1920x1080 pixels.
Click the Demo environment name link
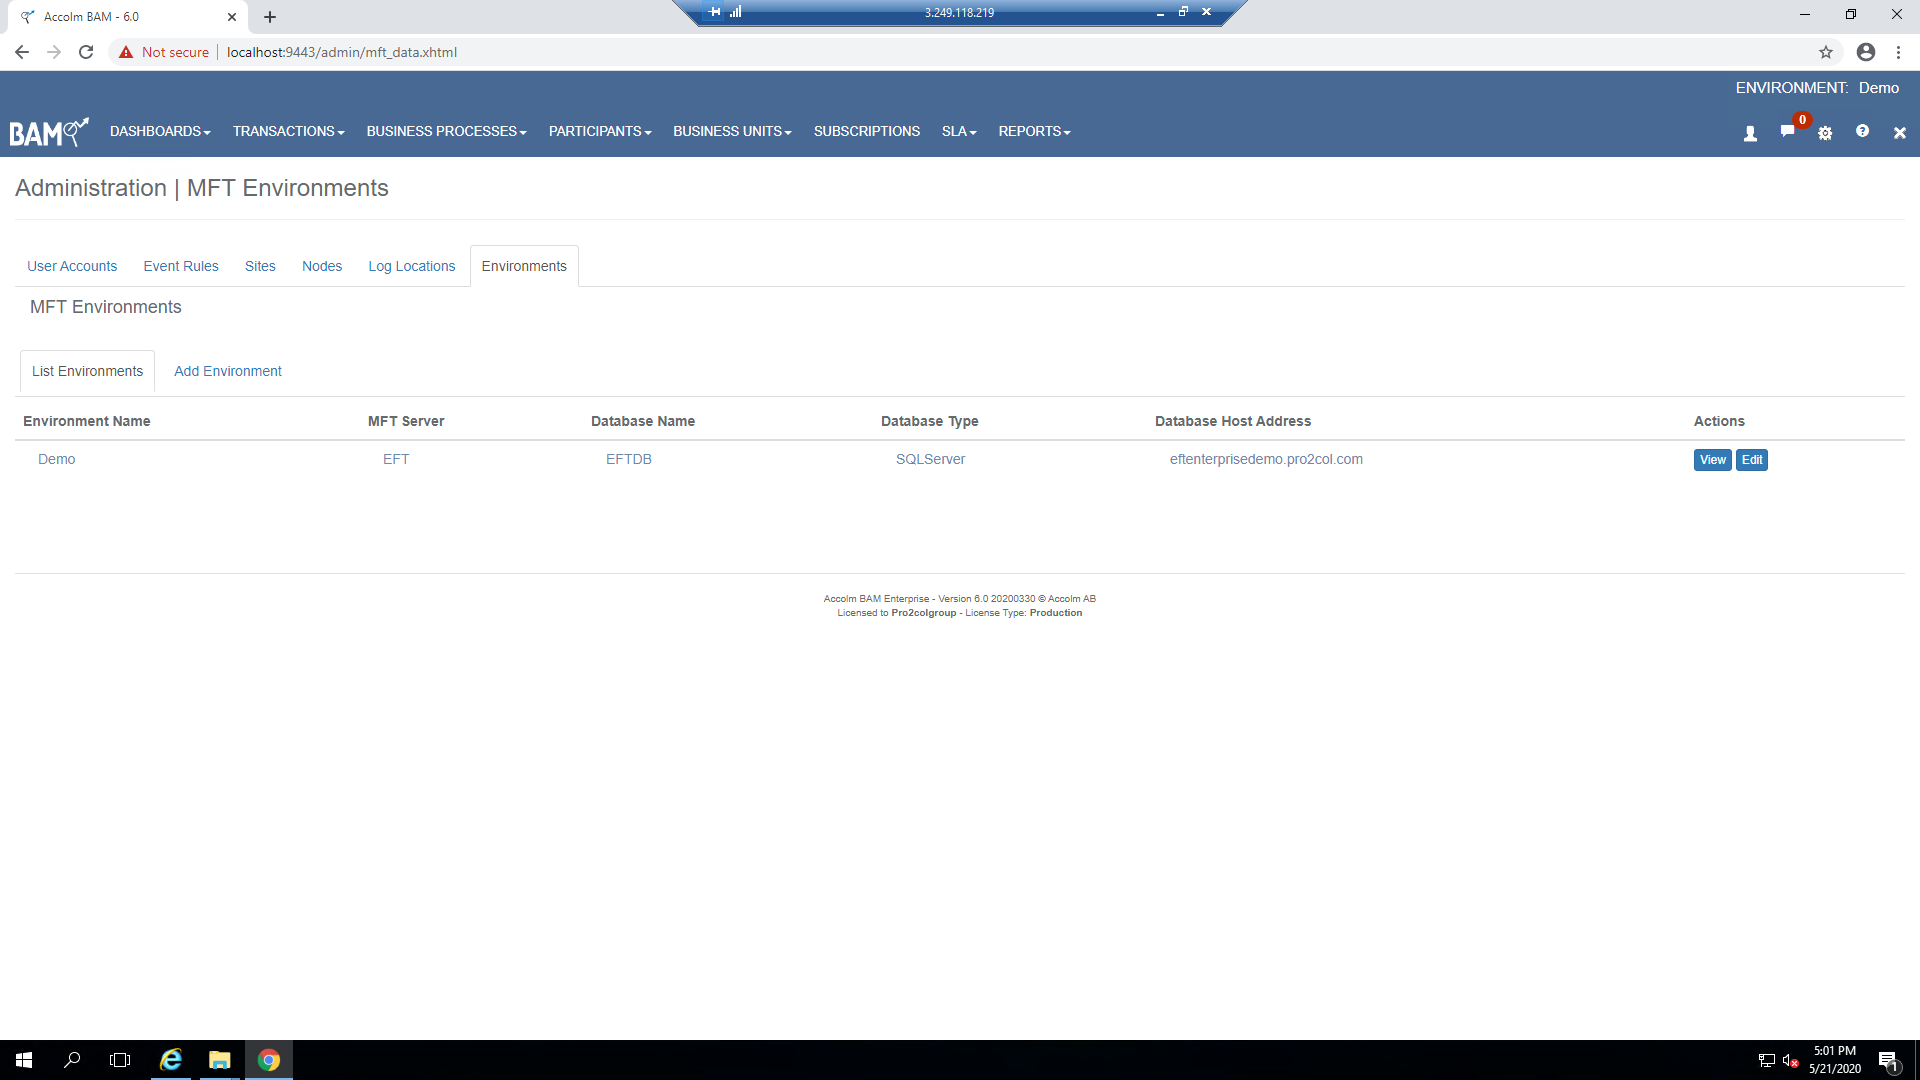pos(55,458)
